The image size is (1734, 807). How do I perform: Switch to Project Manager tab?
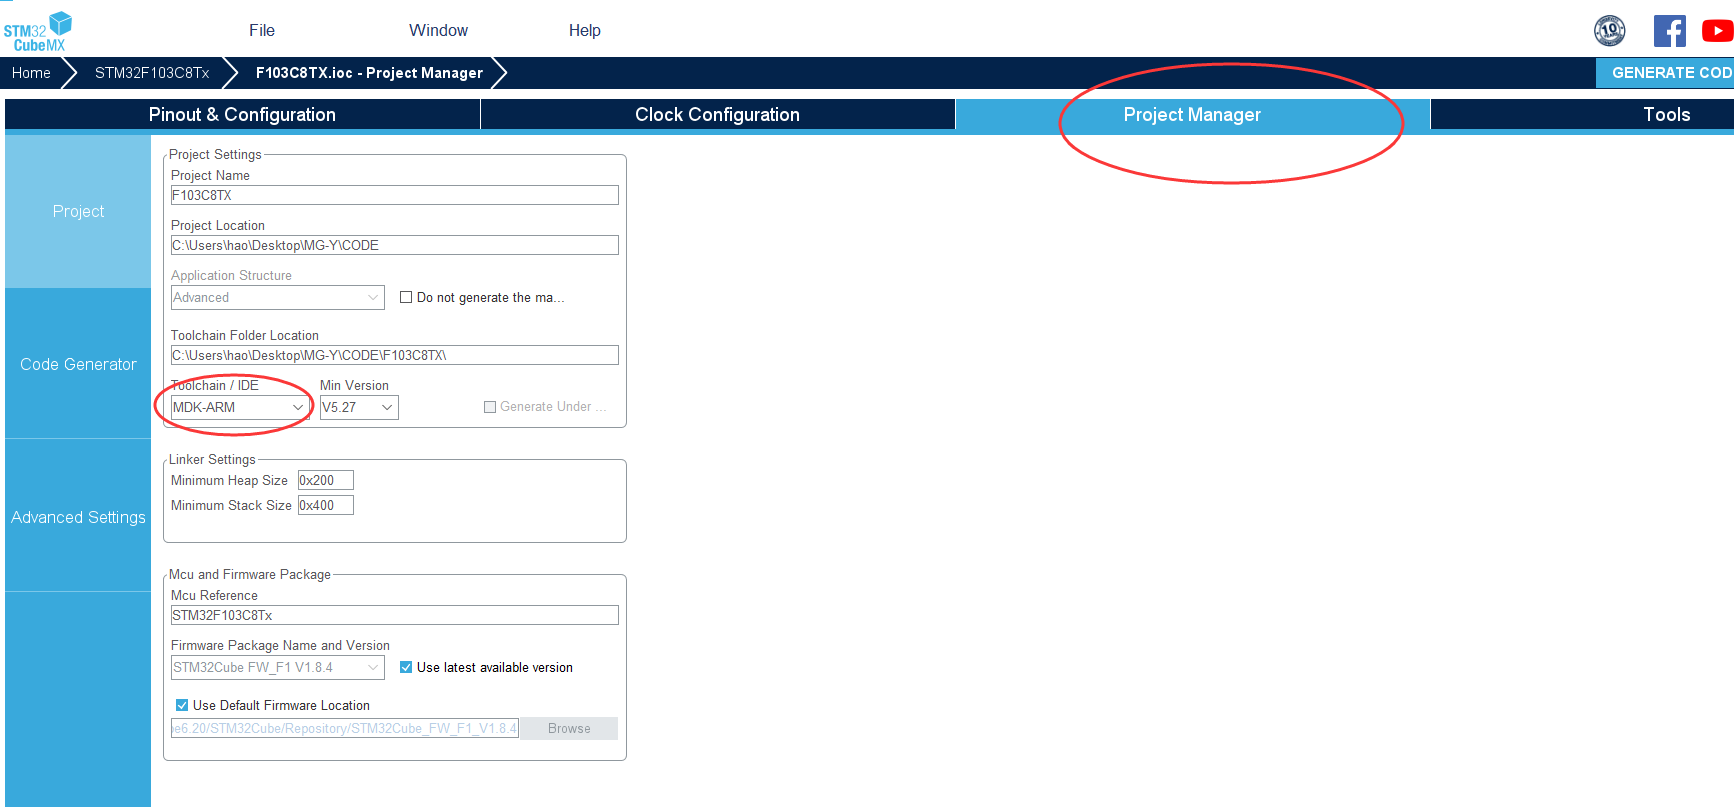(1192, 115)
